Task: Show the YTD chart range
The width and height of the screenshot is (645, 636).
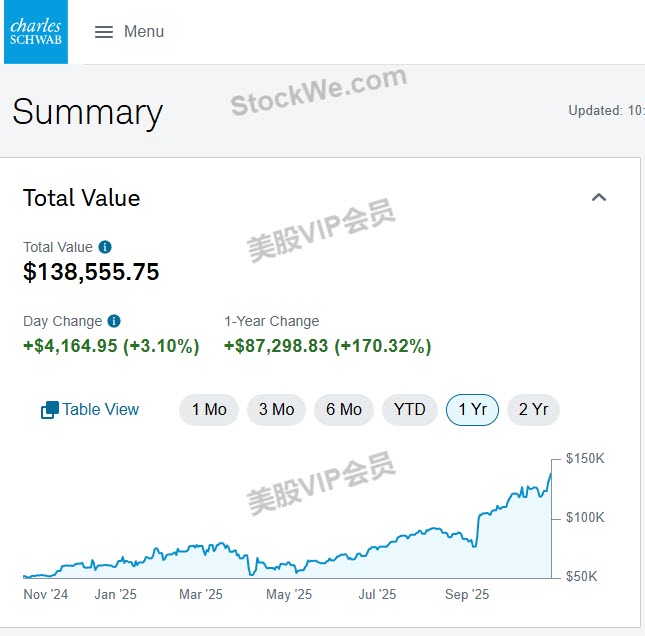Action: pos(409,410)
